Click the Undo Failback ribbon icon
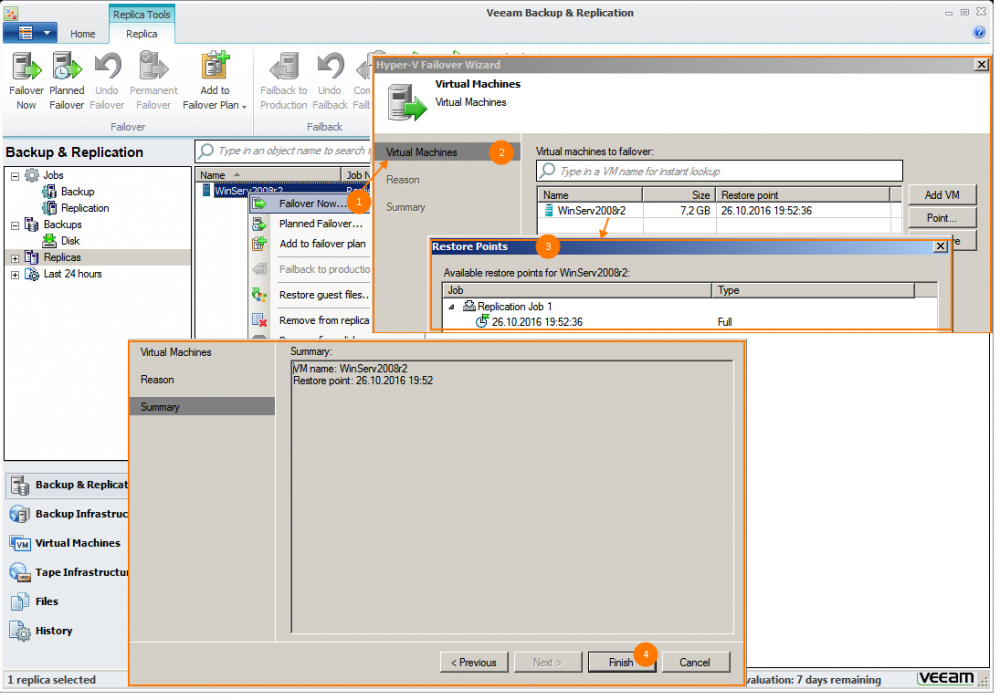Image resolution: width=1000 pixels, height=700 pixels. pos(330,67)
